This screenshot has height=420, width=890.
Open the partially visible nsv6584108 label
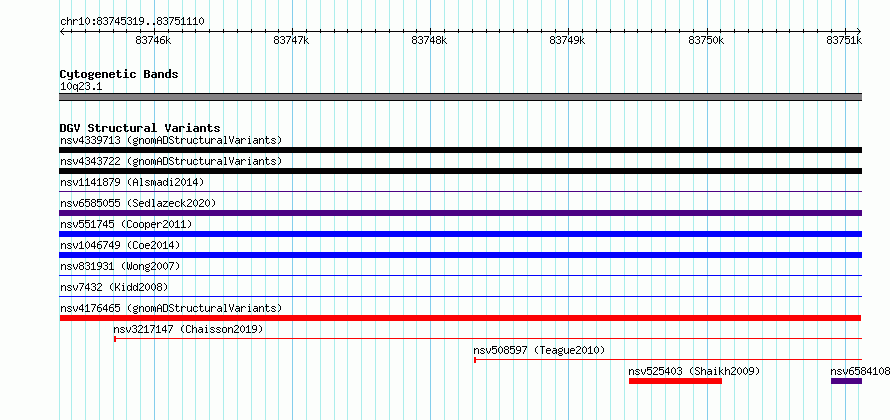[x=860, y=371]
